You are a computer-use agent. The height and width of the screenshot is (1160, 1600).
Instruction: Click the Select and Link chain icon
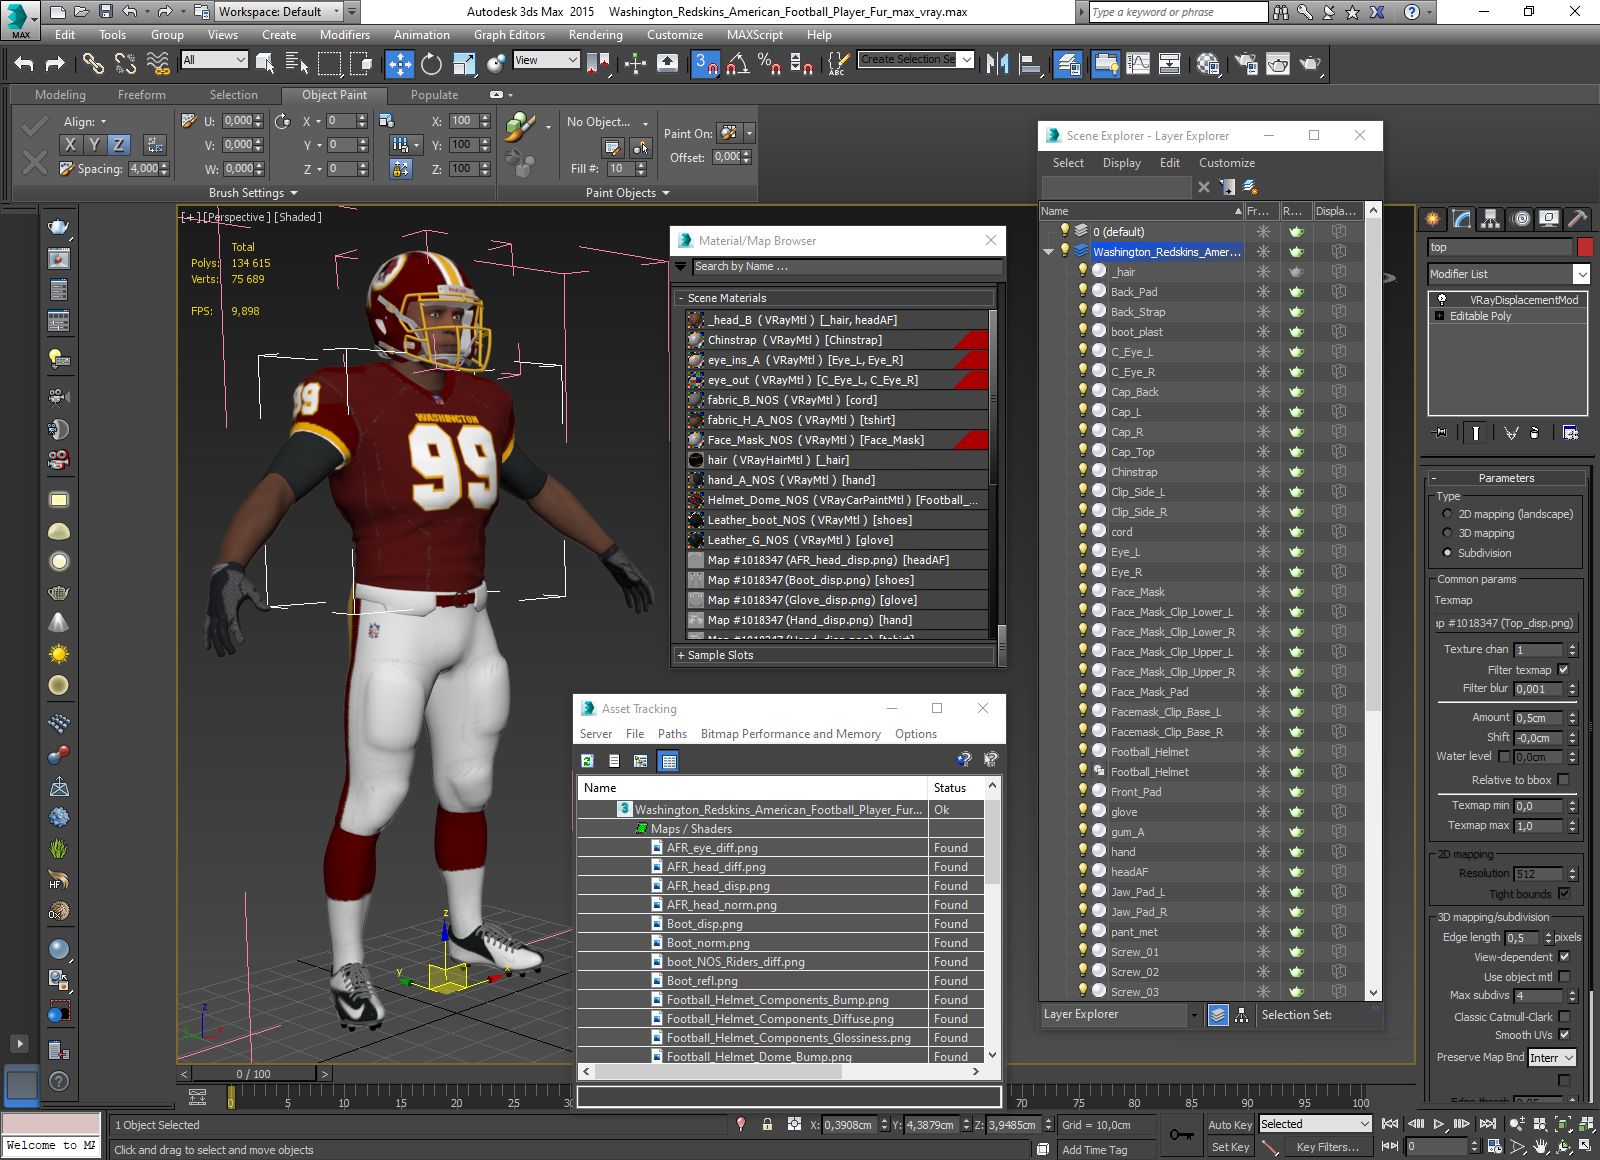tap(93, 64)
